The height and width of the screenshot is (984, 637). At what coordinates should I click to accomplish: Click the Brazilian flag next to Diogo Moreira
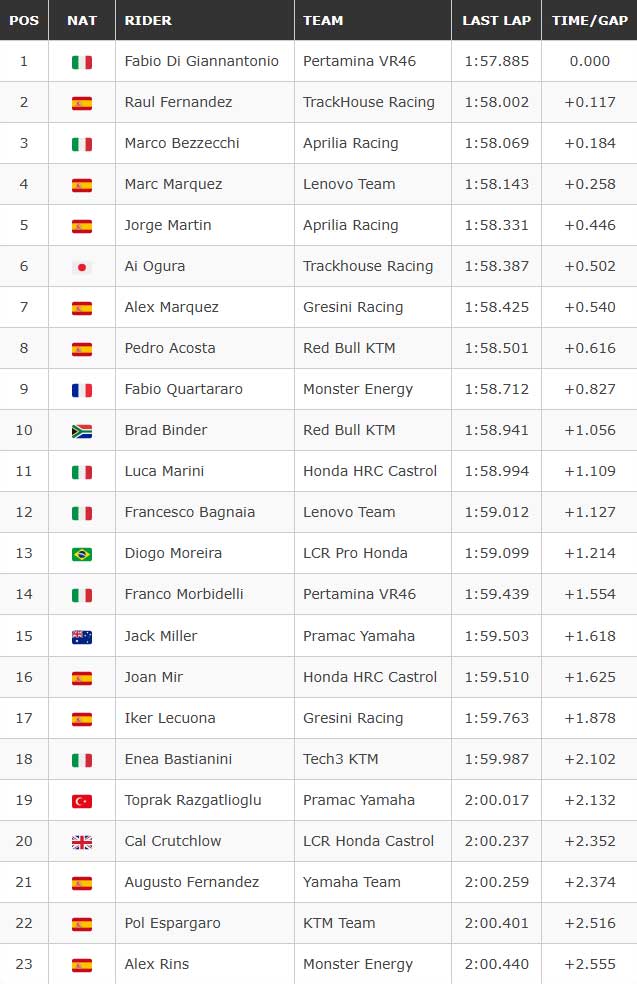pyautogui.click(x=82, y=554)
